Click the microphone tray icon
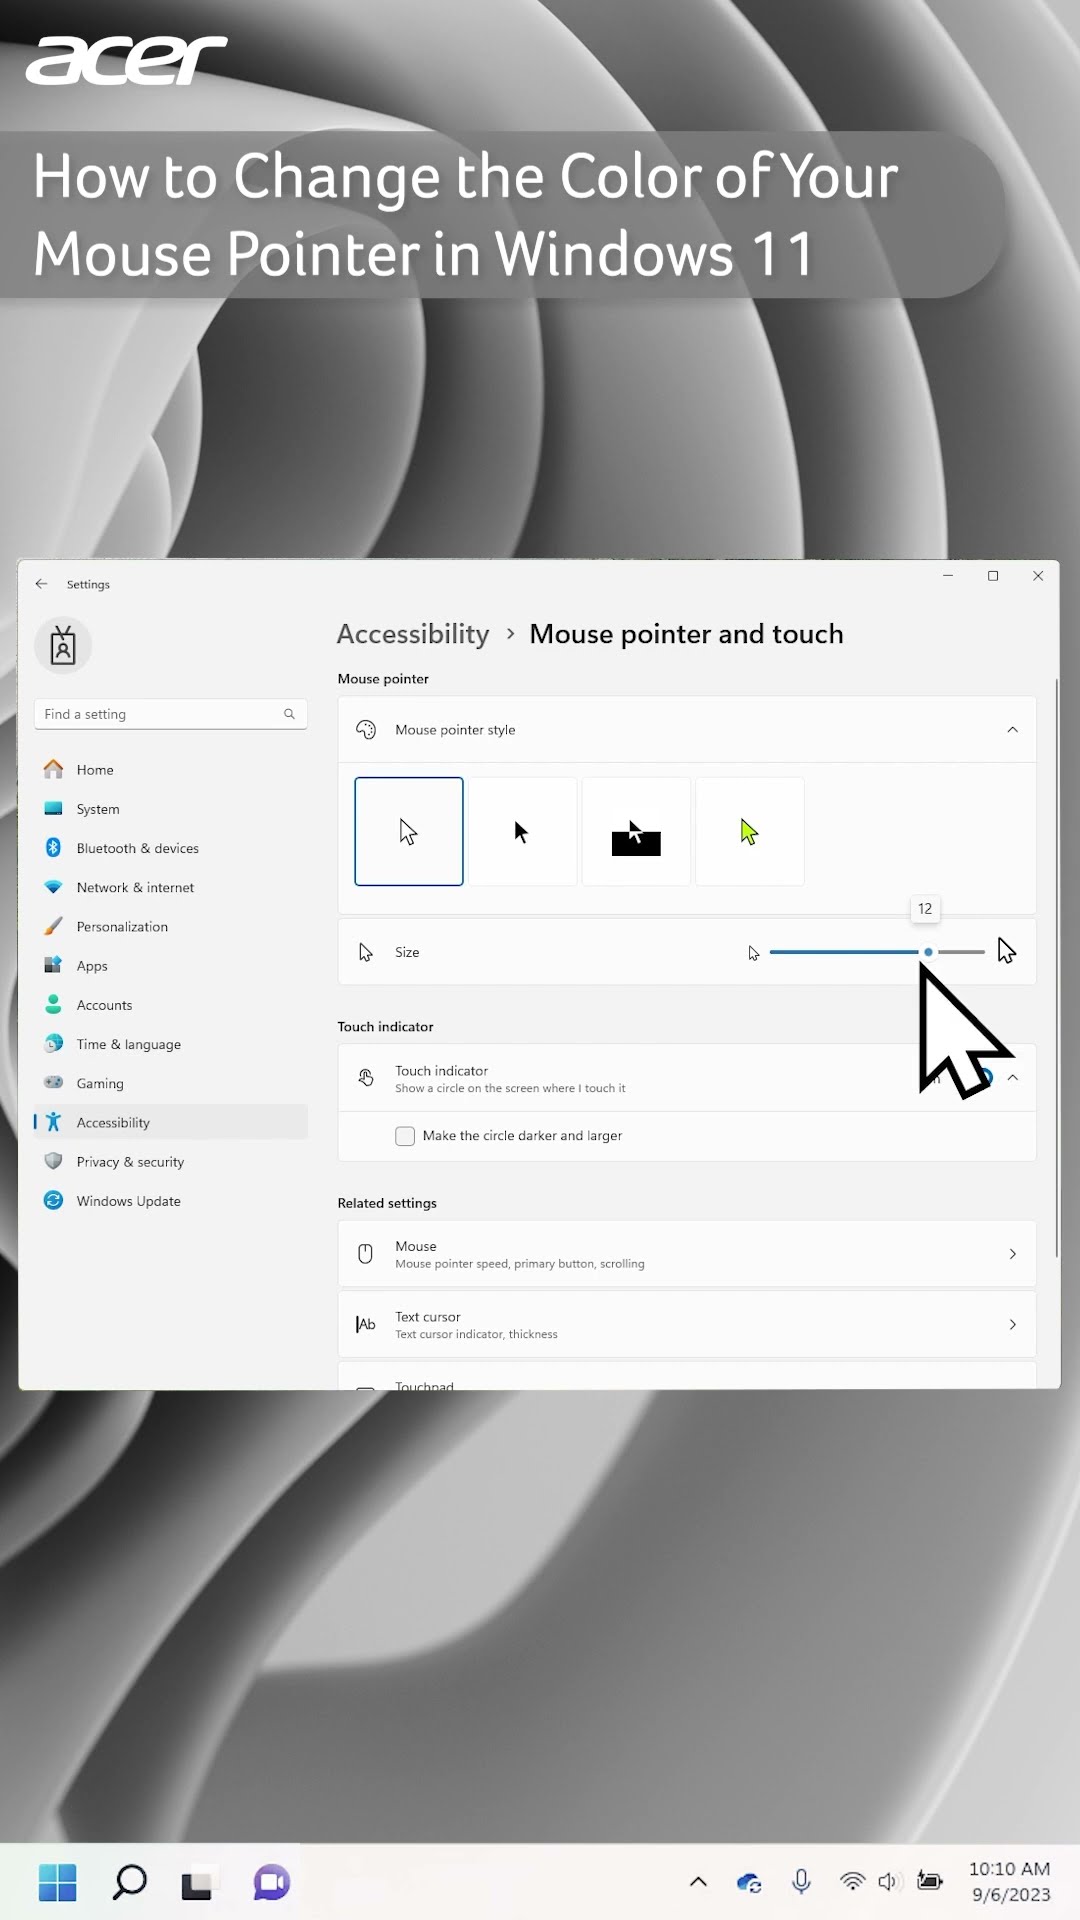The image size is (1080, 1920). coord(801,1882)
